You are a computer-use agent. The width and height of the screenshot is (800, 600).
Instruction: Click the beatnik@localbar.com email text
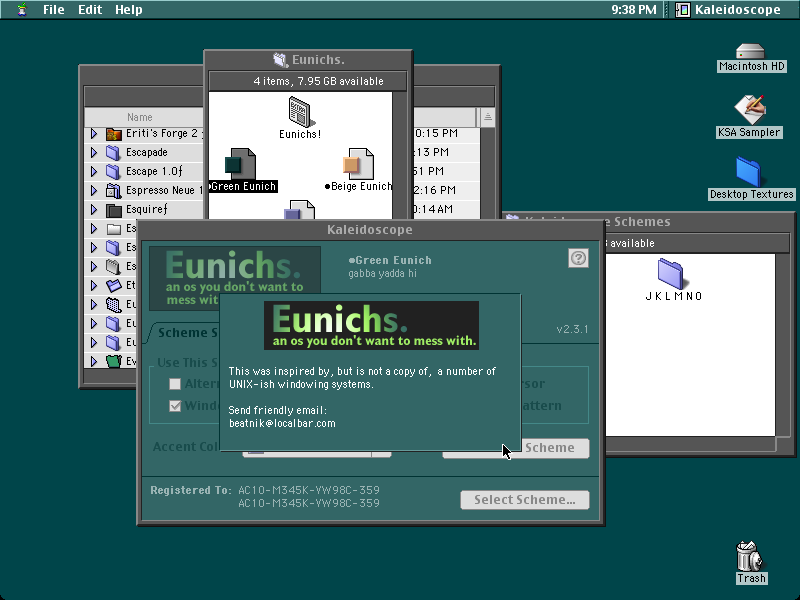tap(282, 423)
